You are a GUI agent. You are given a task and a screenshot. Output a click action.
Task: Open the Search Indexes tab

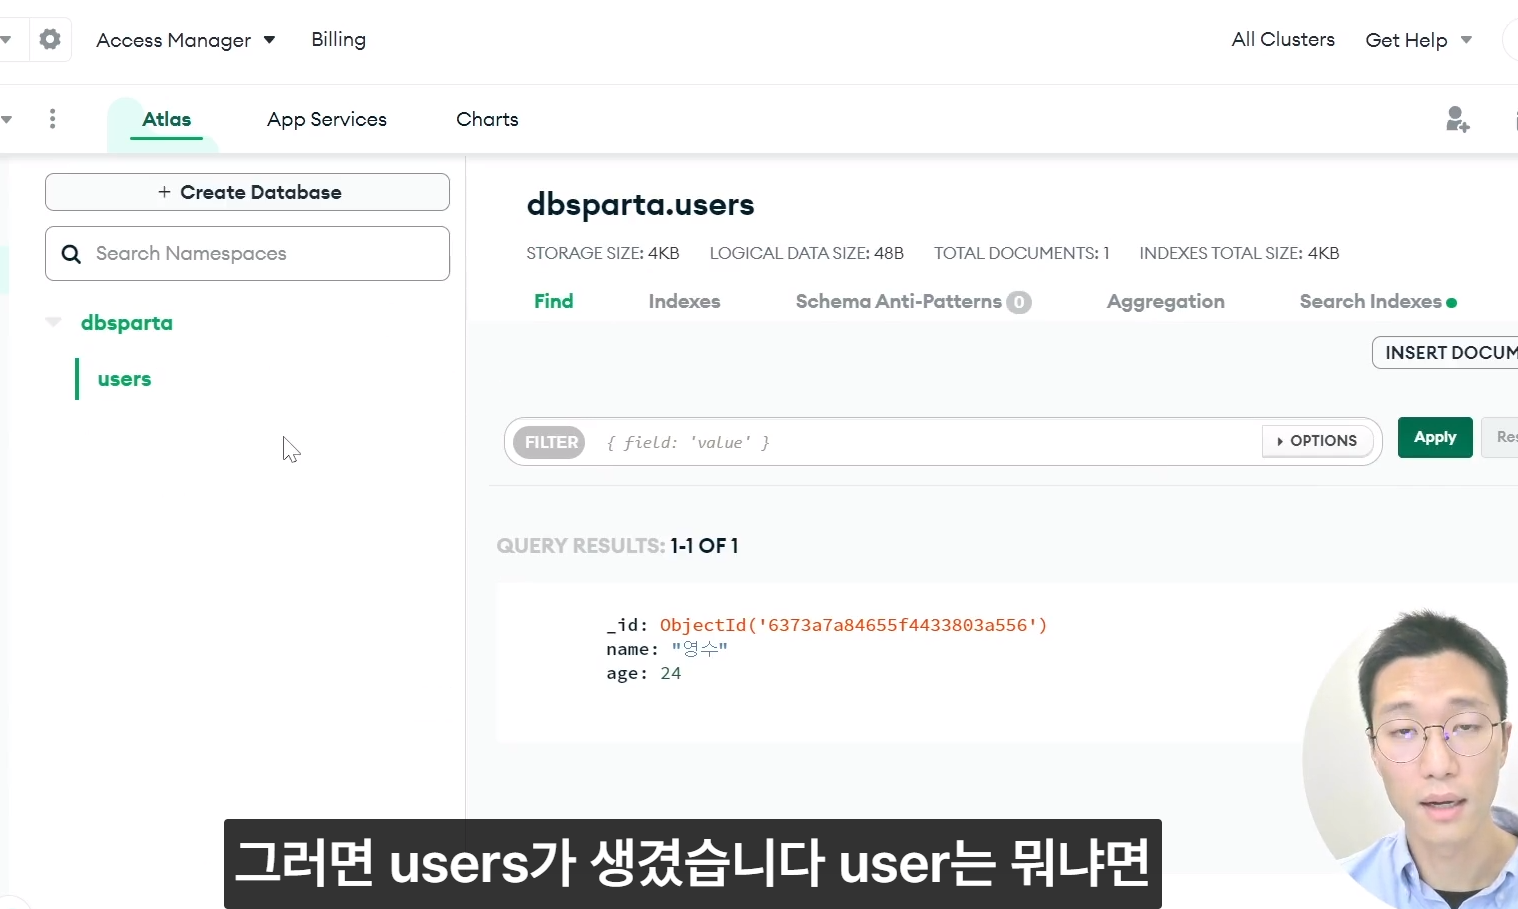pyautogui.click(x=1370, y=301)
